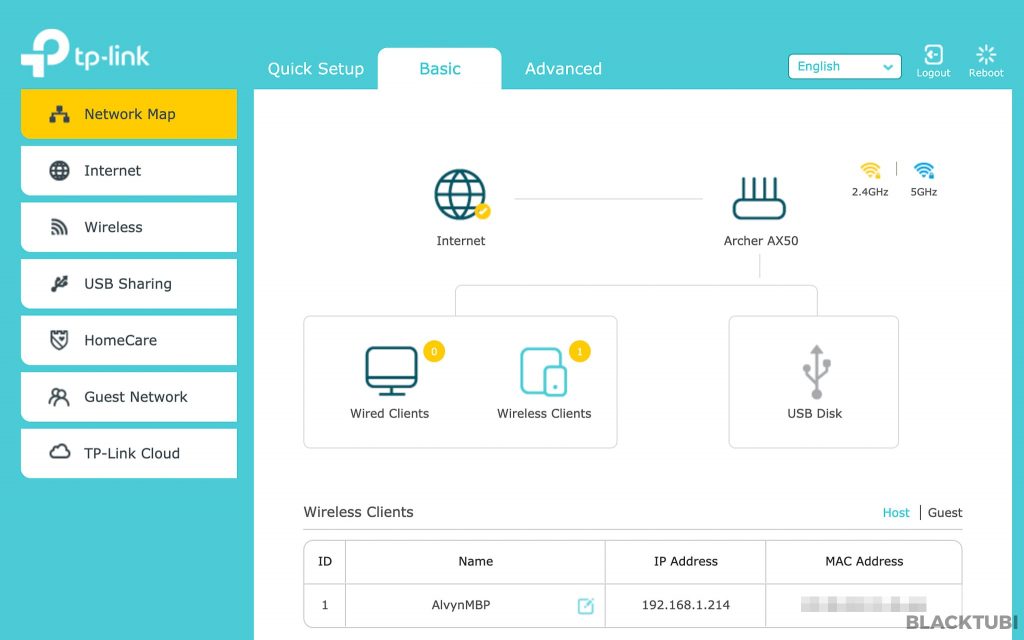Click the TP-Link logo

[x=85, y=54]
